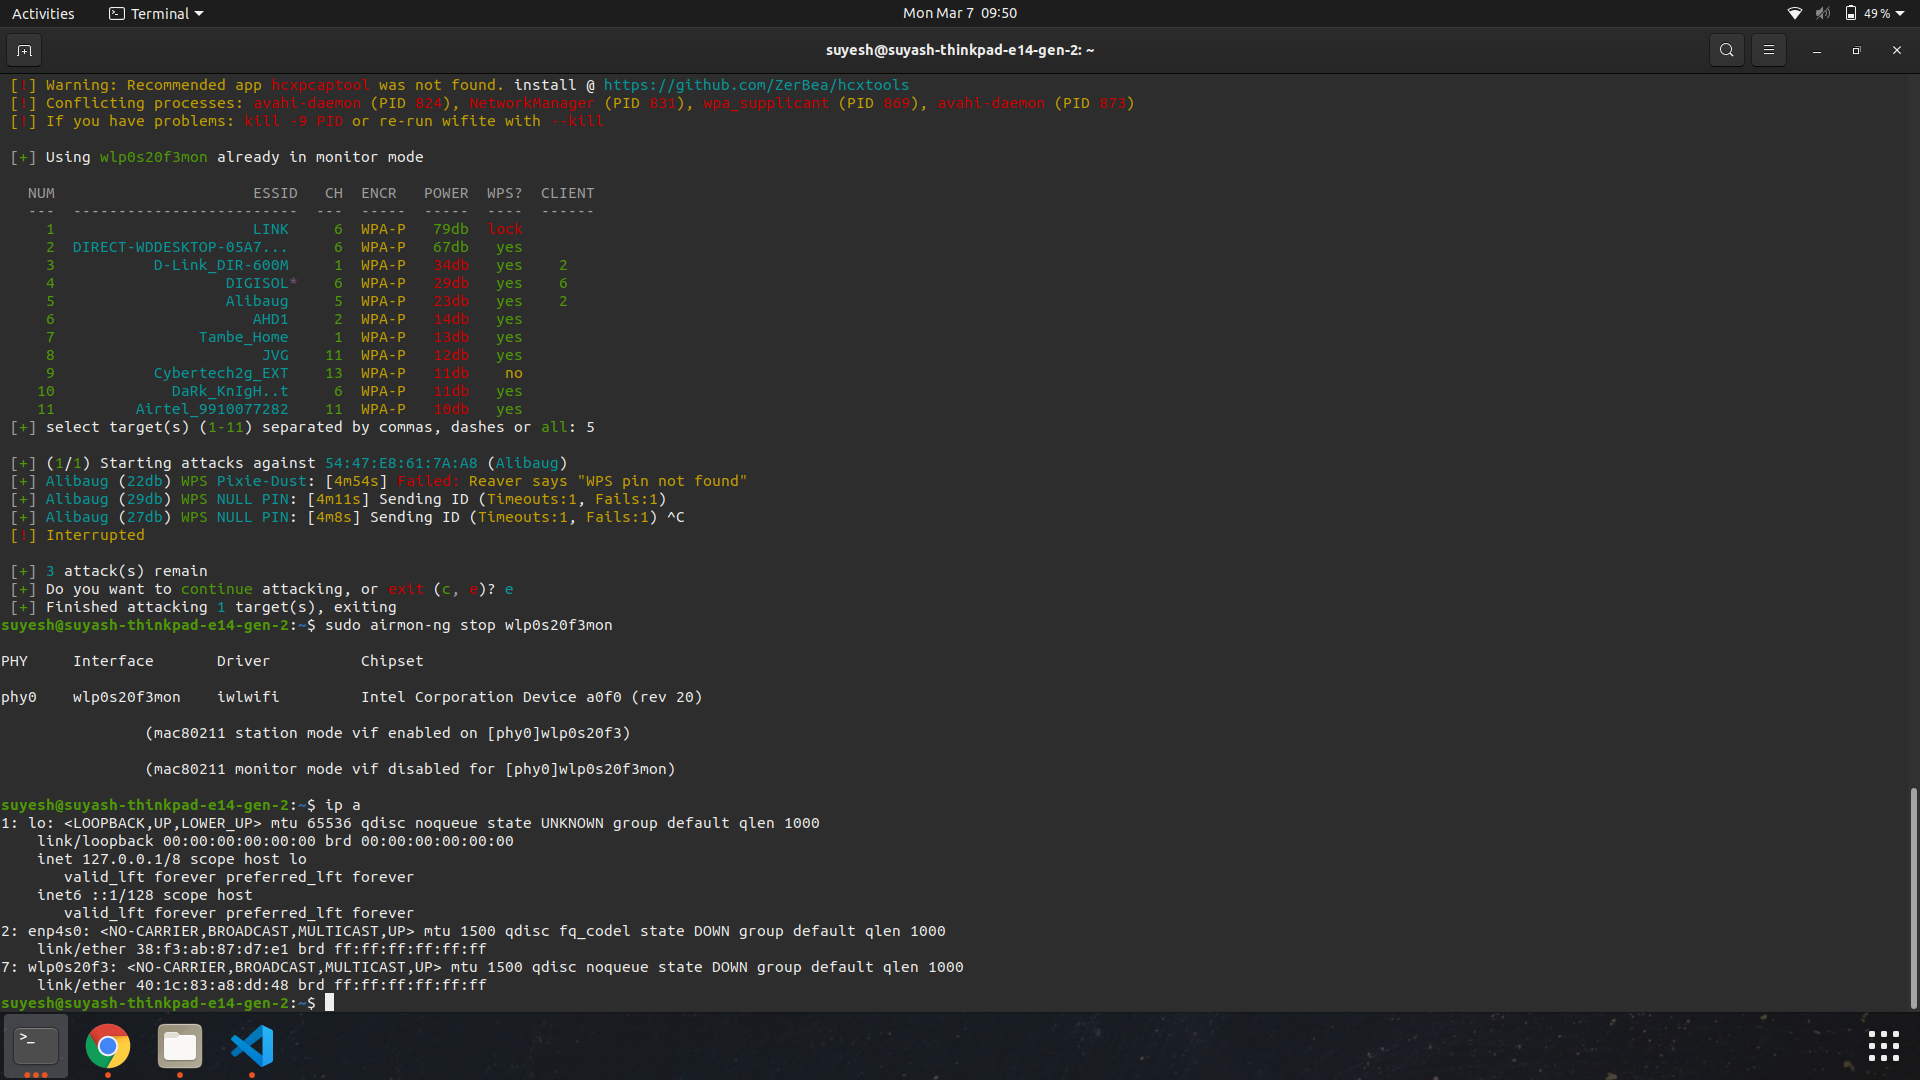1920x1080 pixels.
Task: Click the terminal vertical scrollbar
Action: (x=1913, y=898)
